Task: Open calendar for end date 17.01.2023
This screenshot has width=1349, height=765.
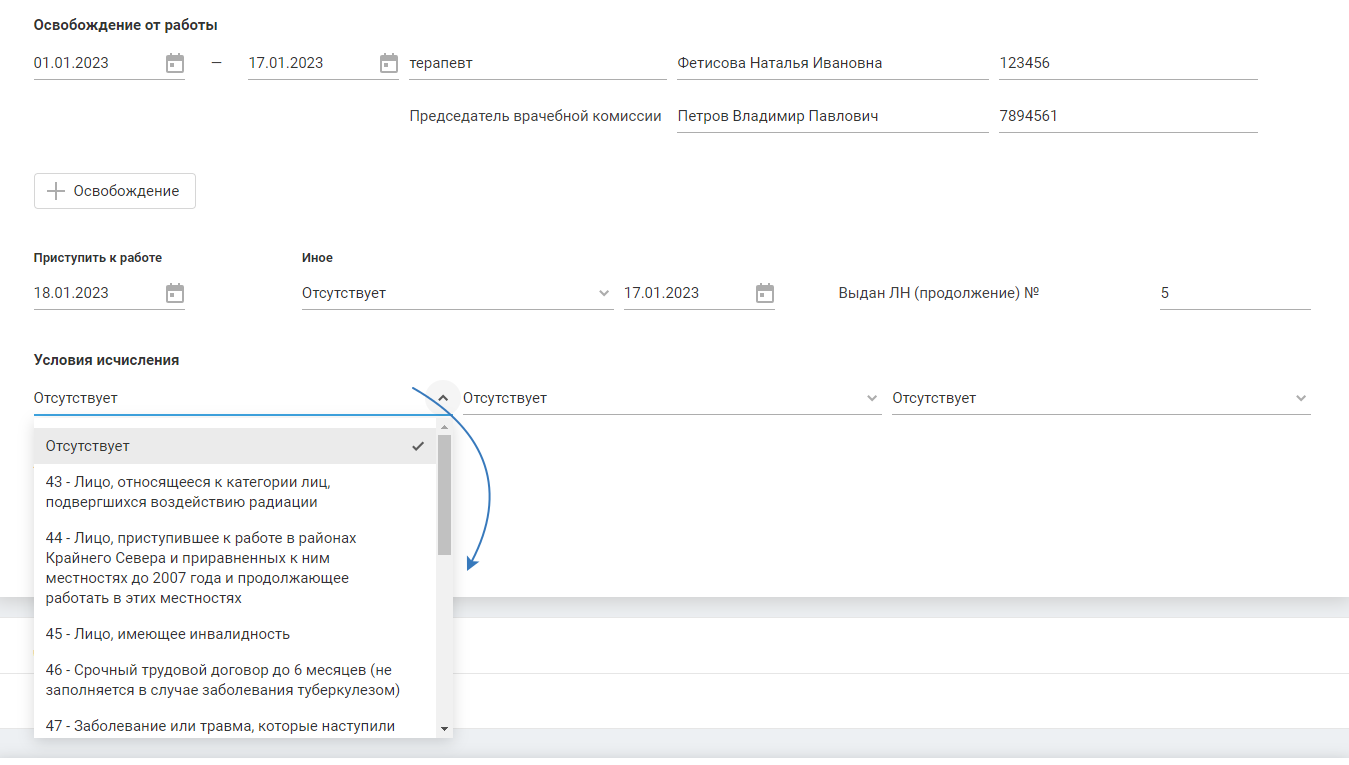Action: [389, 63]
